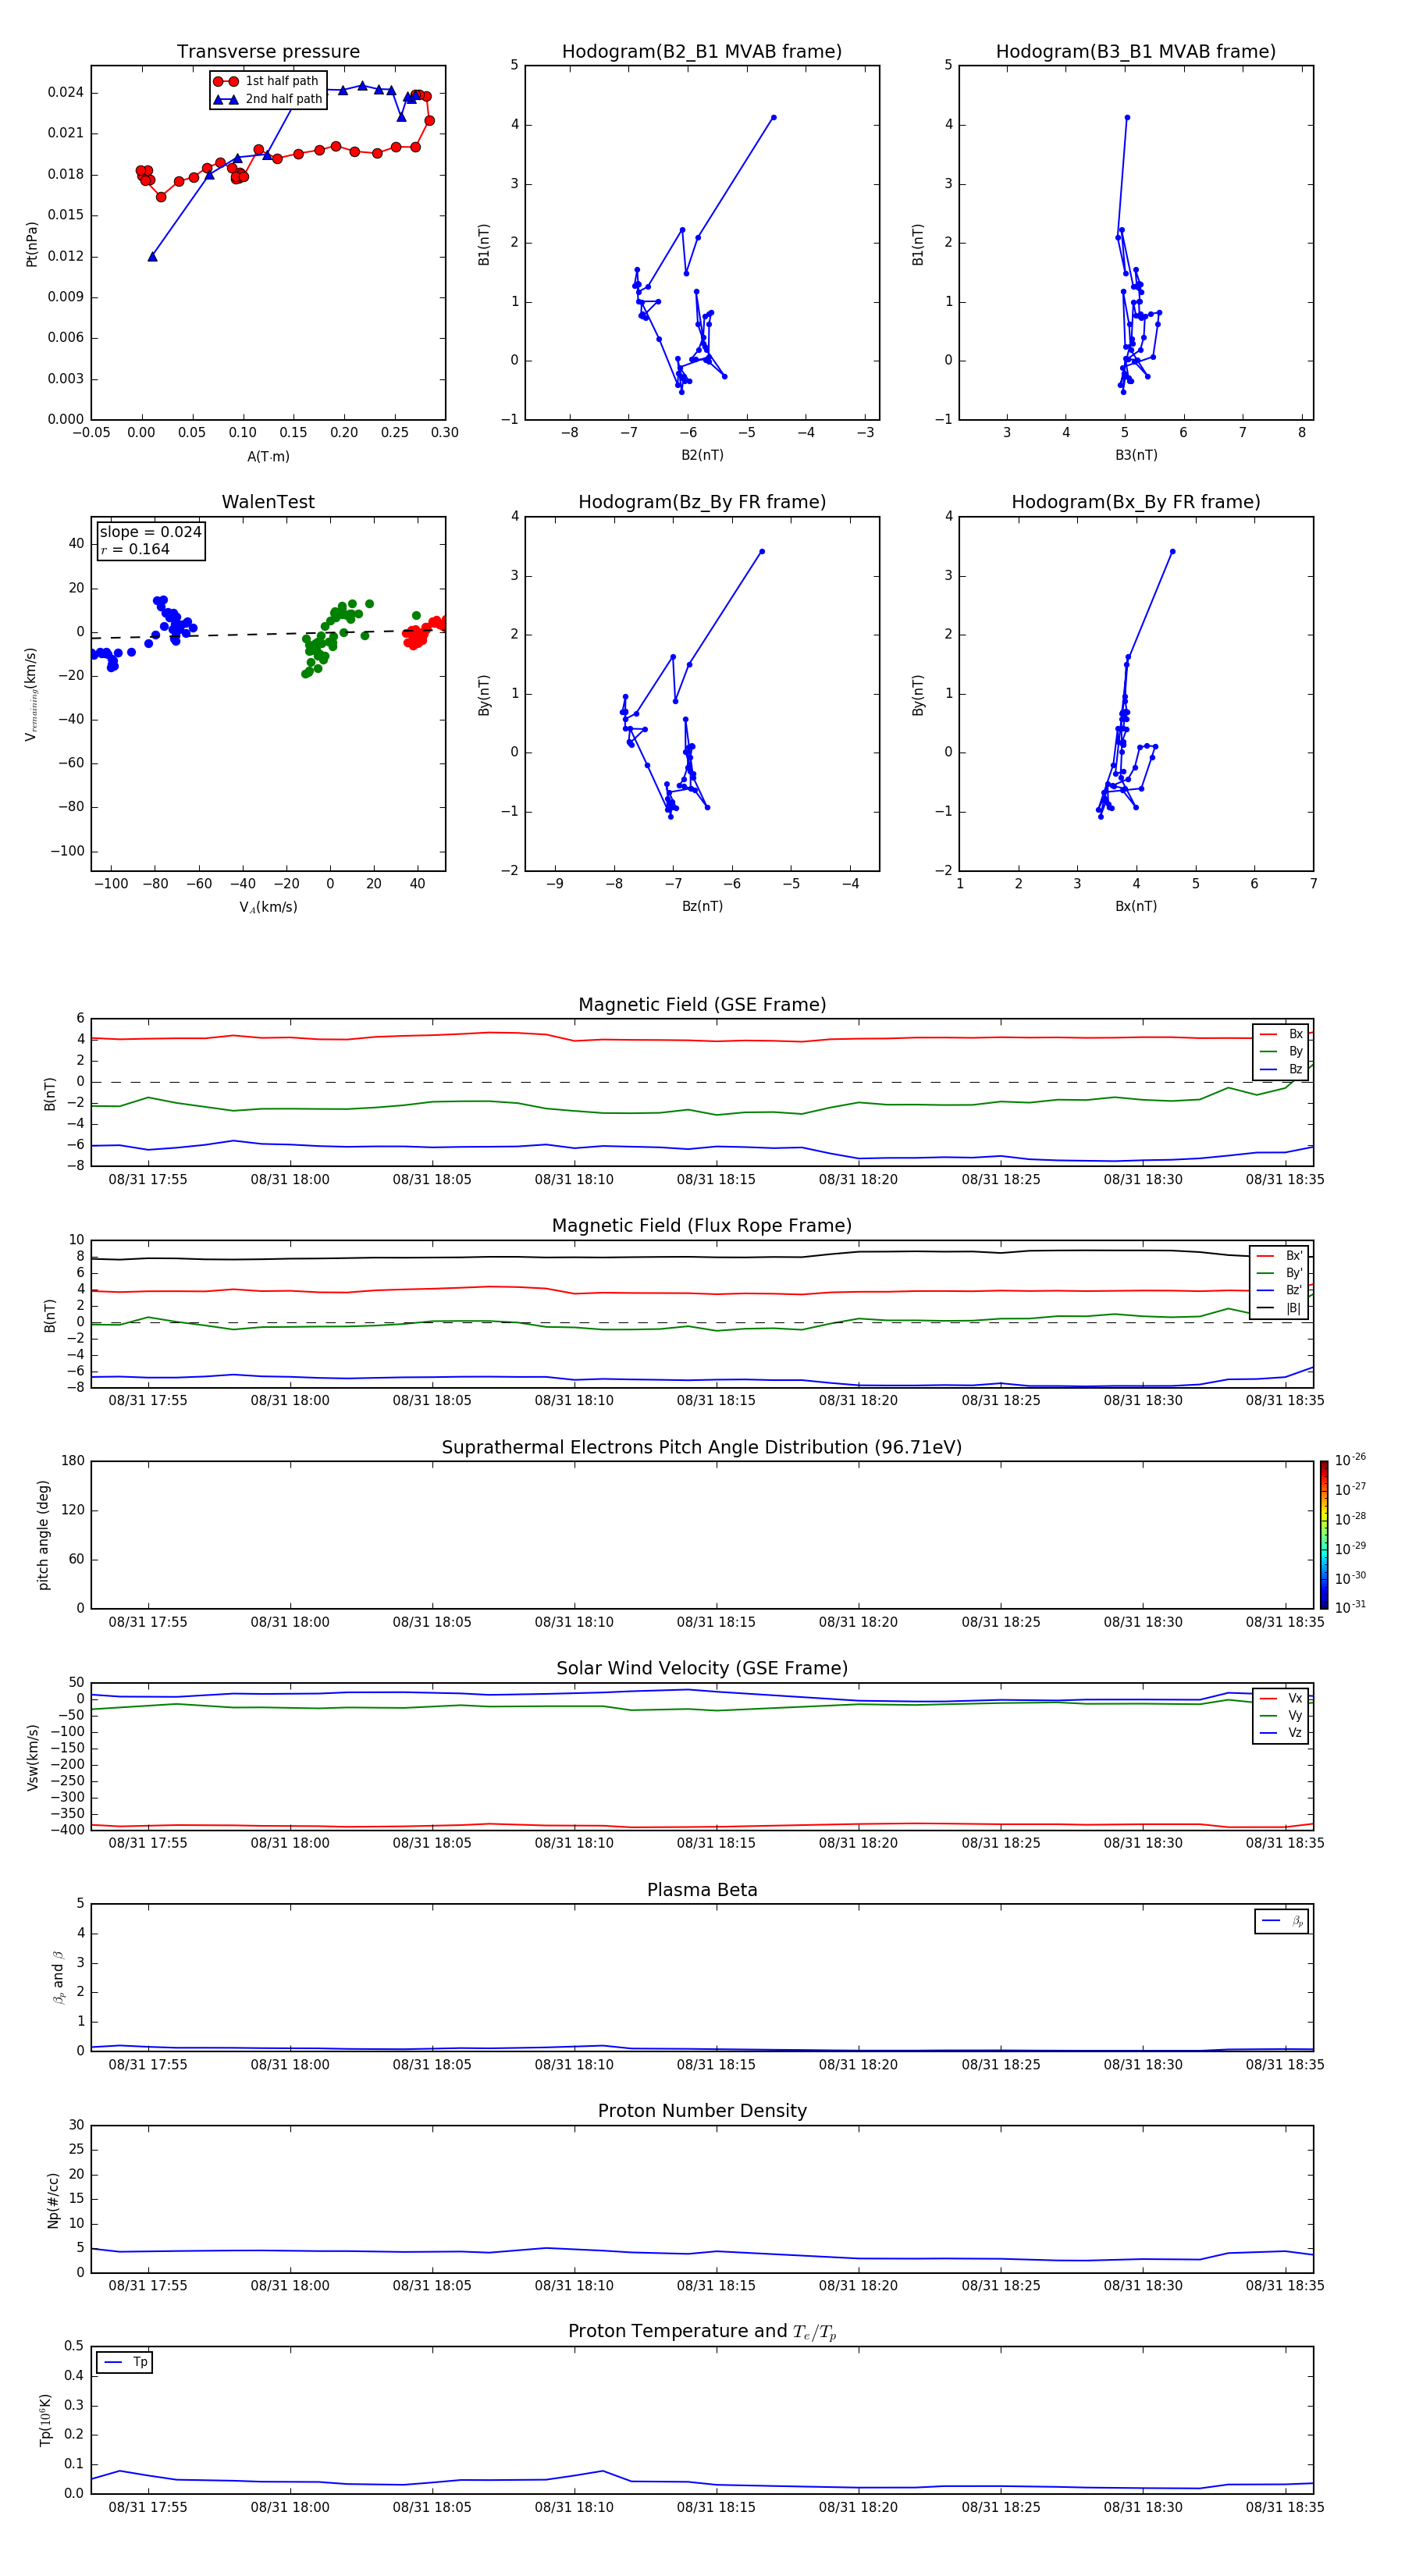1405x2576 pixels.
Task: Click the 10^-26 colorbar tick label
Action: pyautogui.click(x=1350, y=1460)
